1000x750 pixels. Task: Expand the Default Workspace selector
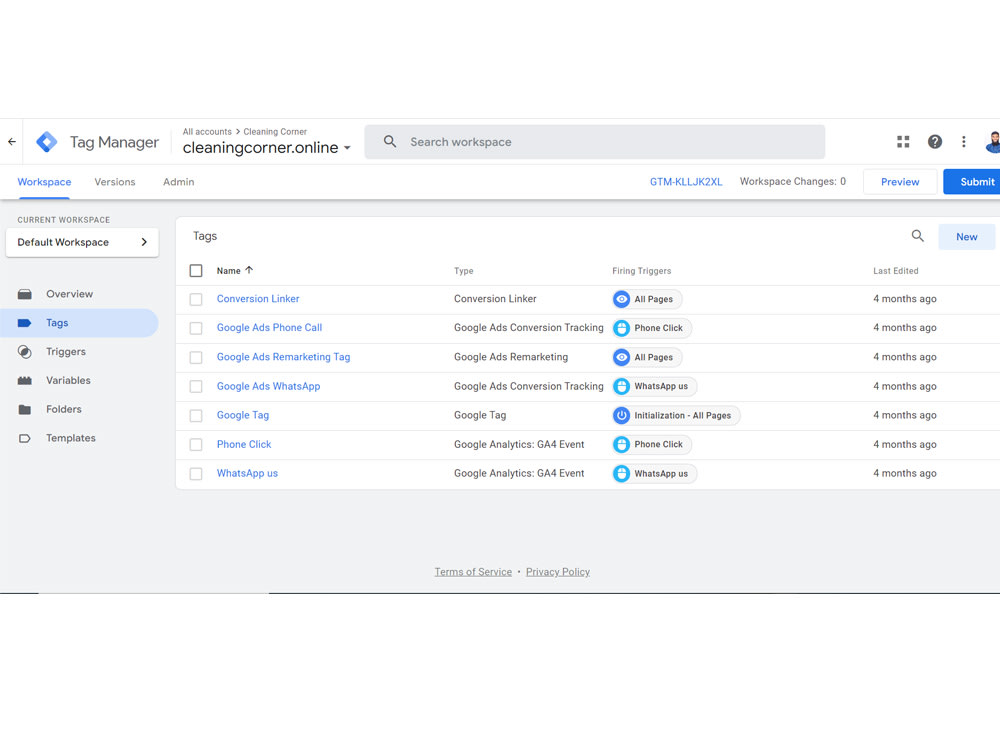pyautogui.click(x=82, y=242)
